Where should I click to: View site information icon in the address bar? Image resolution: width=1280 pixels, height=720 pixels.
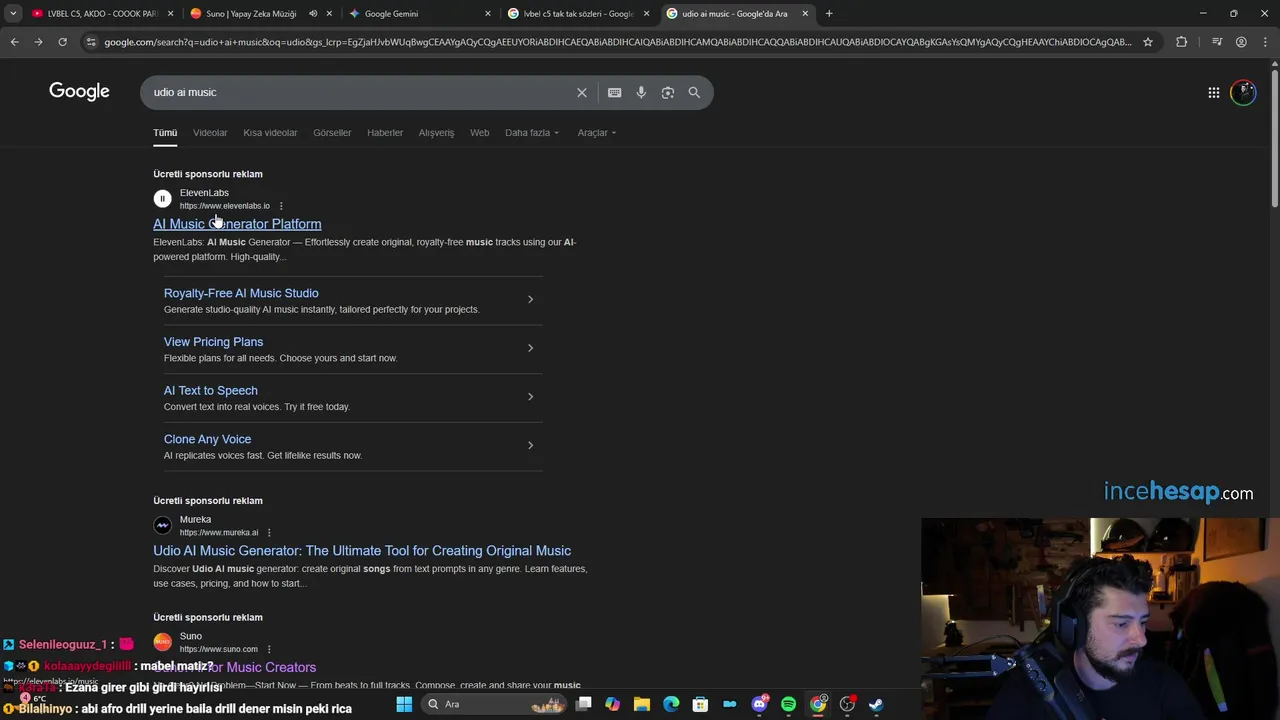click(91, 42)
